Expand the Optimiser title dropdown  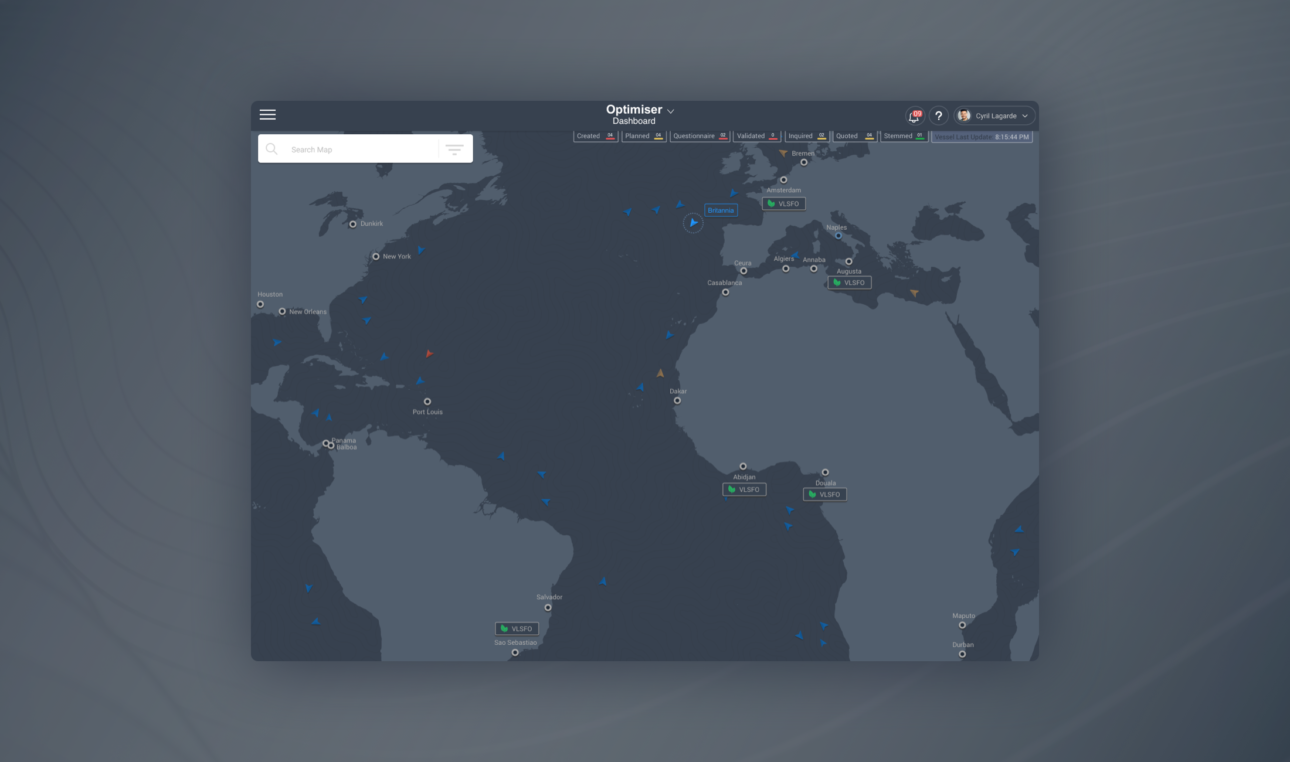coord(671,111)
